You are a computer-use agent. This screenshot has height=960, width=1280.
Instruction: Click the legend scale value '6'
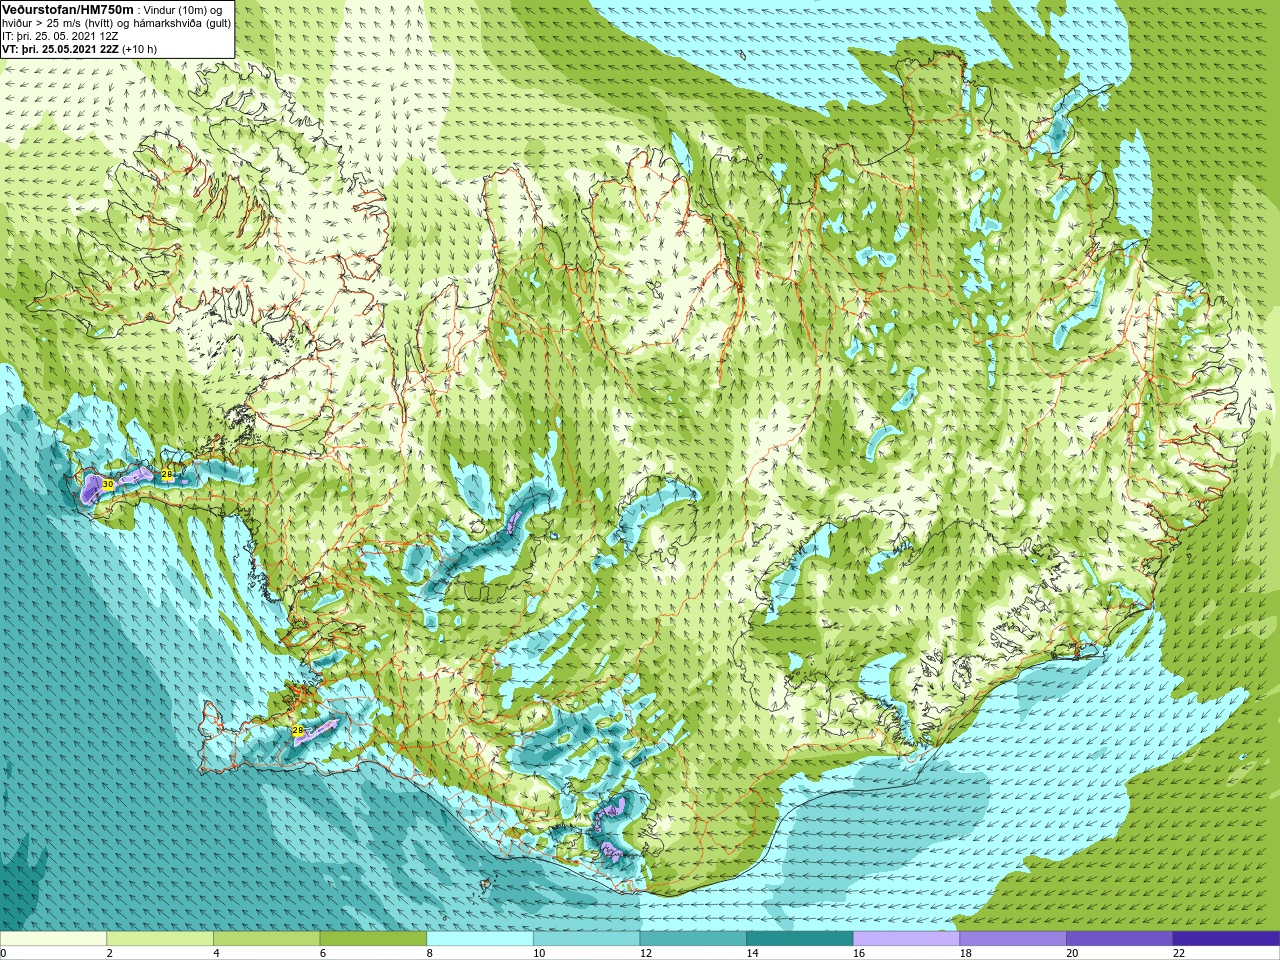pos(323,953)
